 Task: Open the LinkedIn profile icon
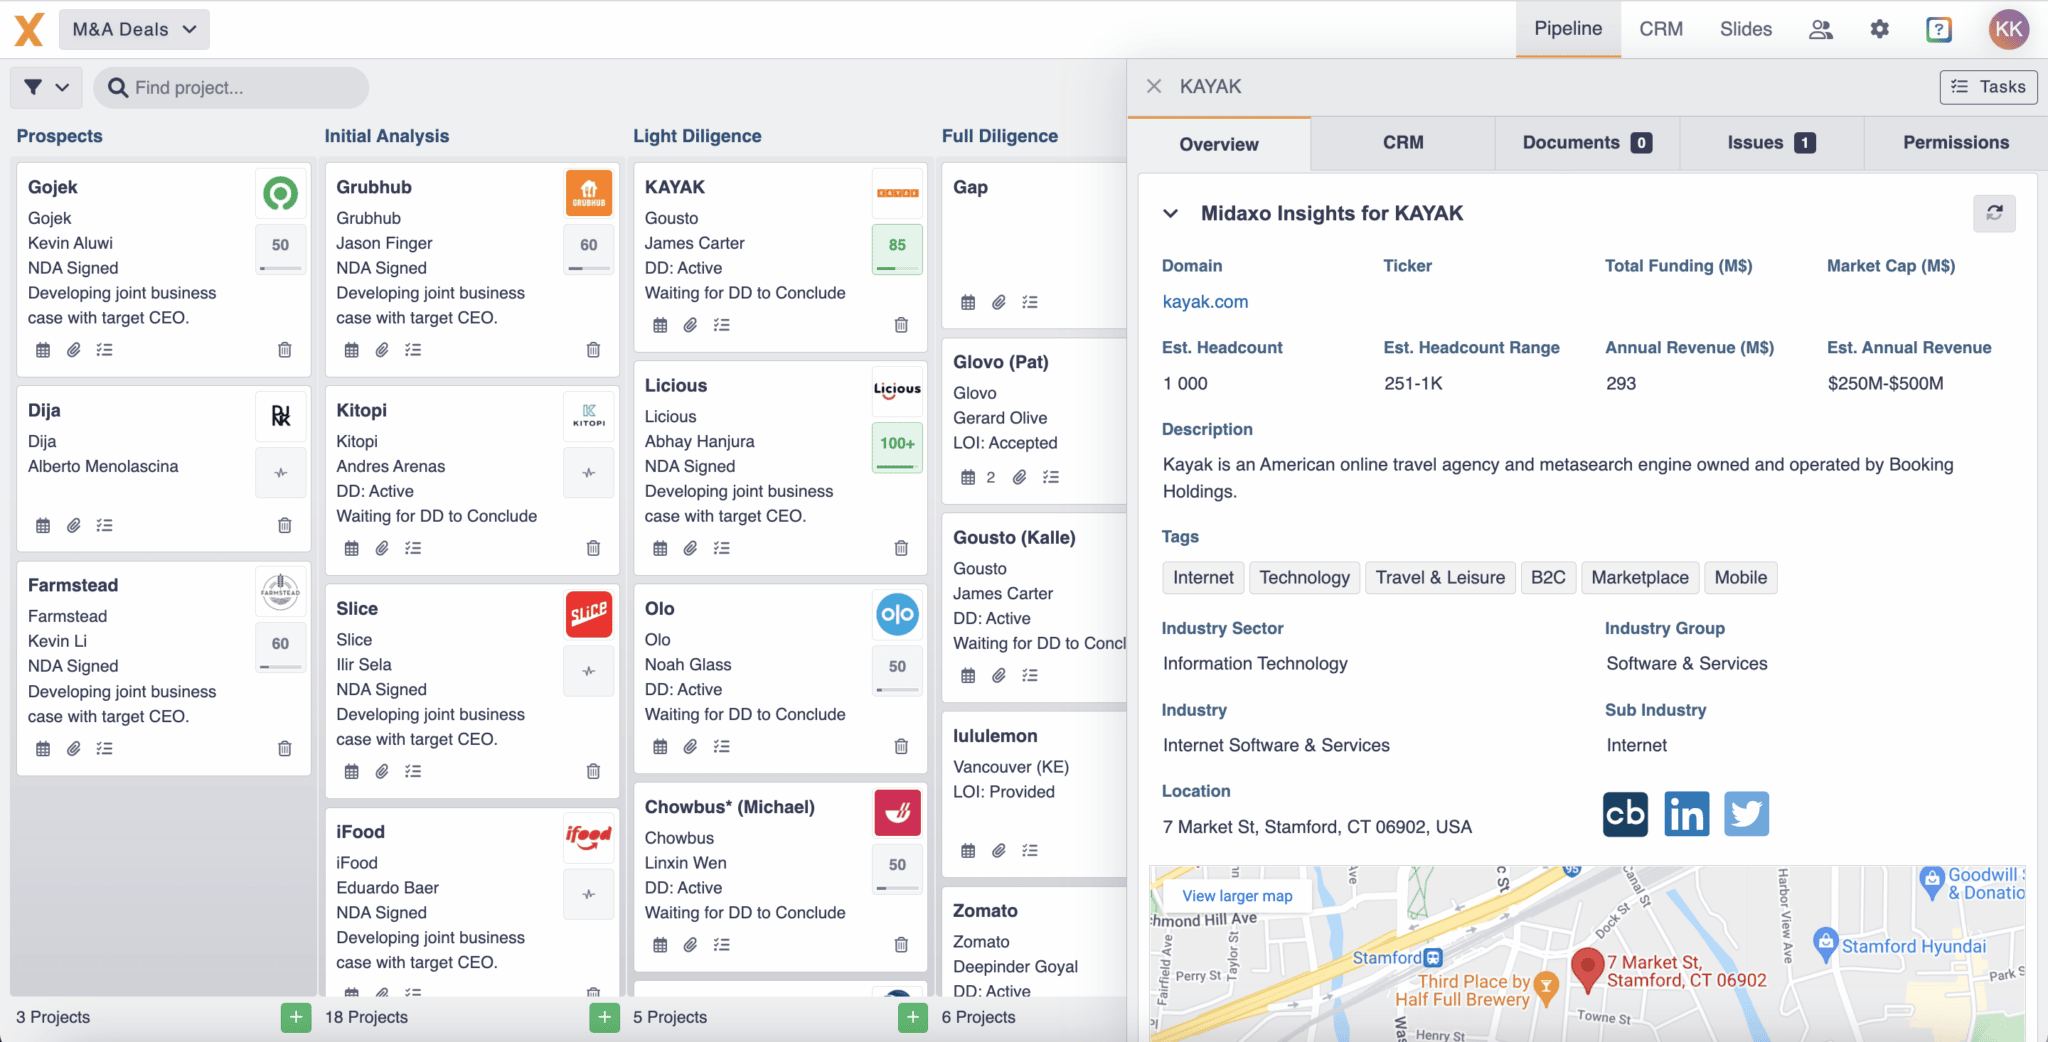[x=1686, y=814]
